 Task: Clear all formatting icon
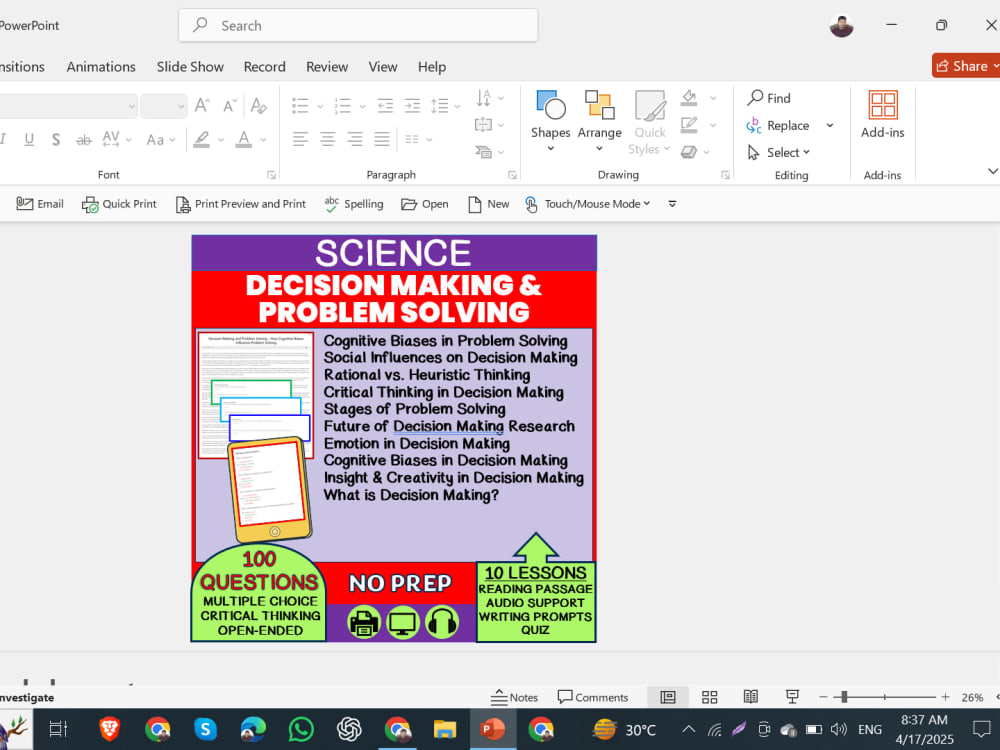[x=259, y=105]
